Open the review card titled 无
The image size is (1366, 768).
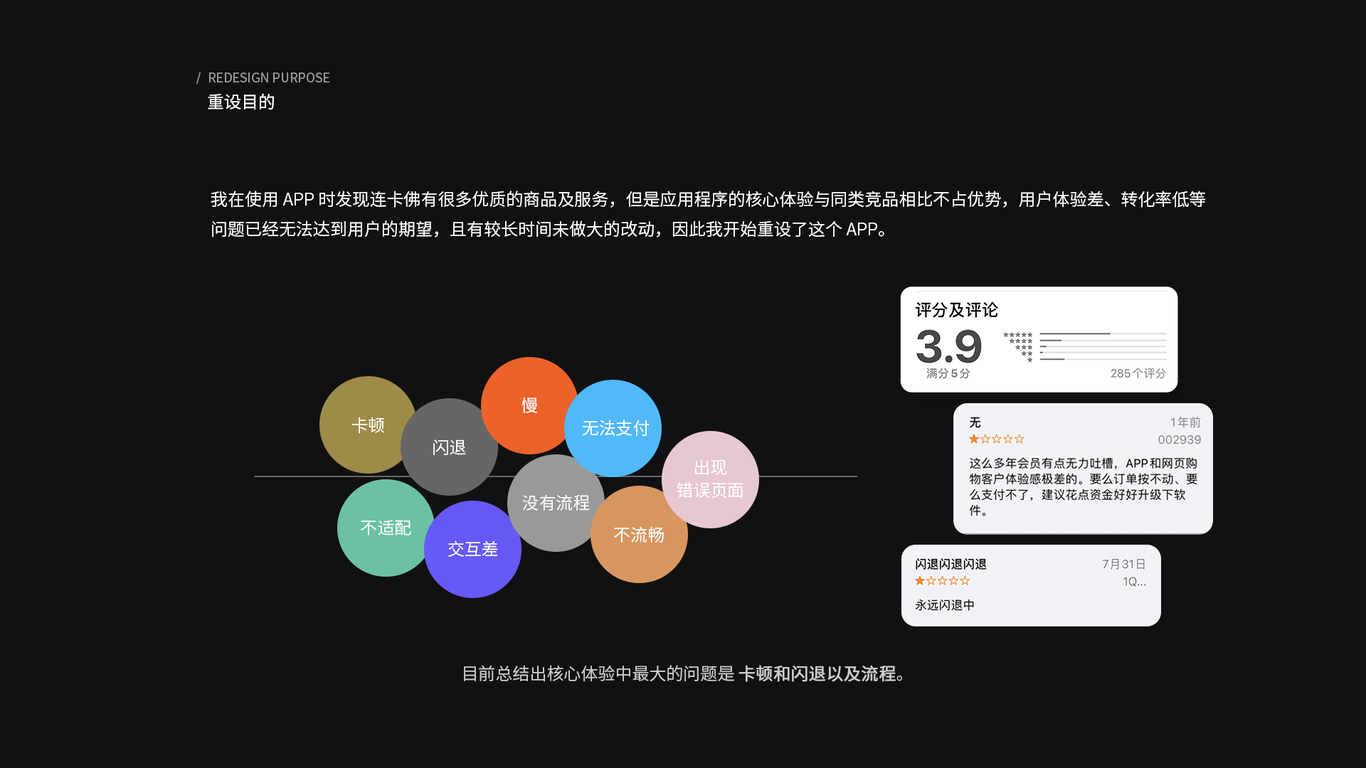1083,468
